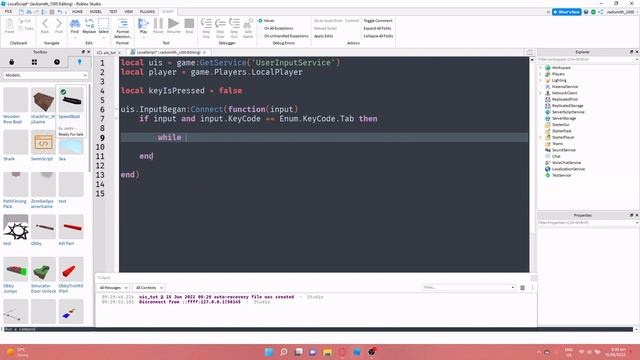Click Expand All Folds action

[x=377, y=28]
